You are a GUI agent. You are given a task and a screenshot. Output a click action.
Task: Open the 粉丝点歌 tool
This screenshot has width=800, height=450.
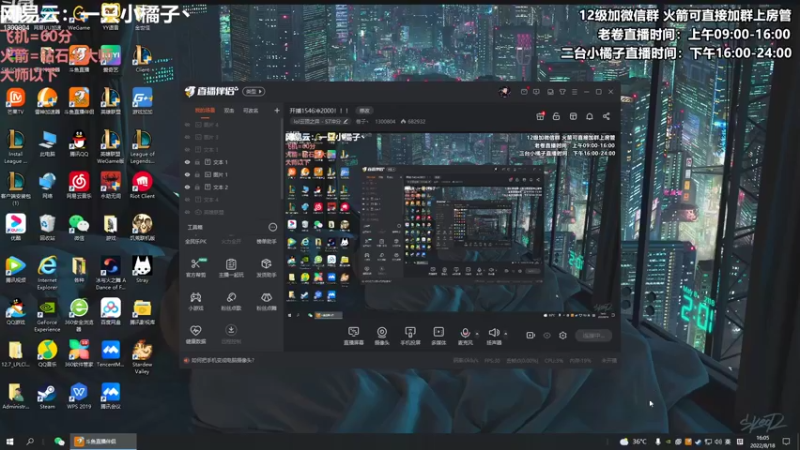pos(231,301)
